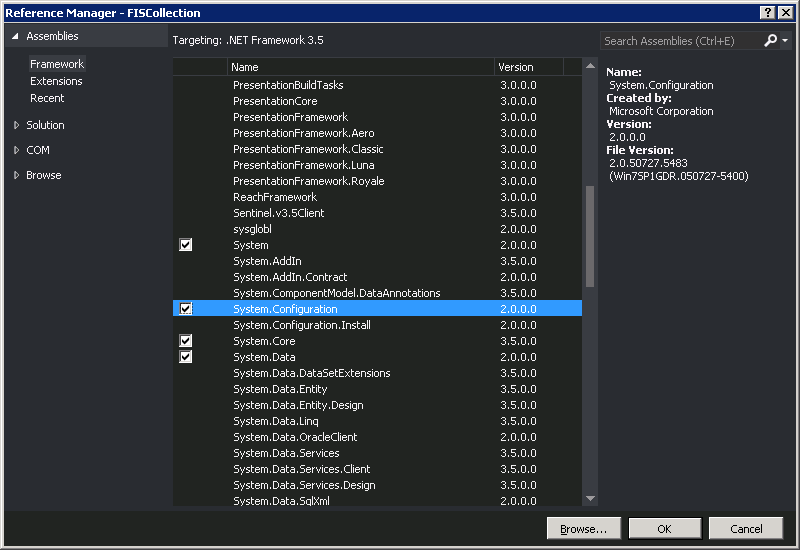This screenshot has height=550, width=800.
Task: Select the Recent category
Action: [x=47, y=98]
